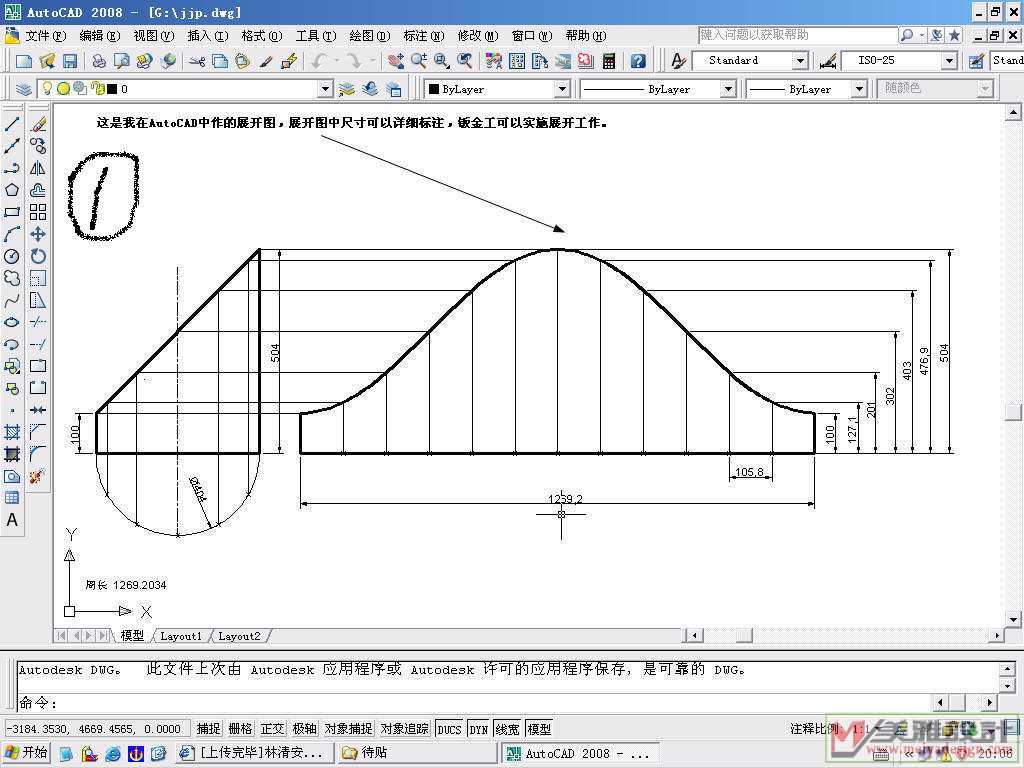1024x768 pixels.
Task: Switch to 待贴 folder taskbar button
Action: point(418,753)
